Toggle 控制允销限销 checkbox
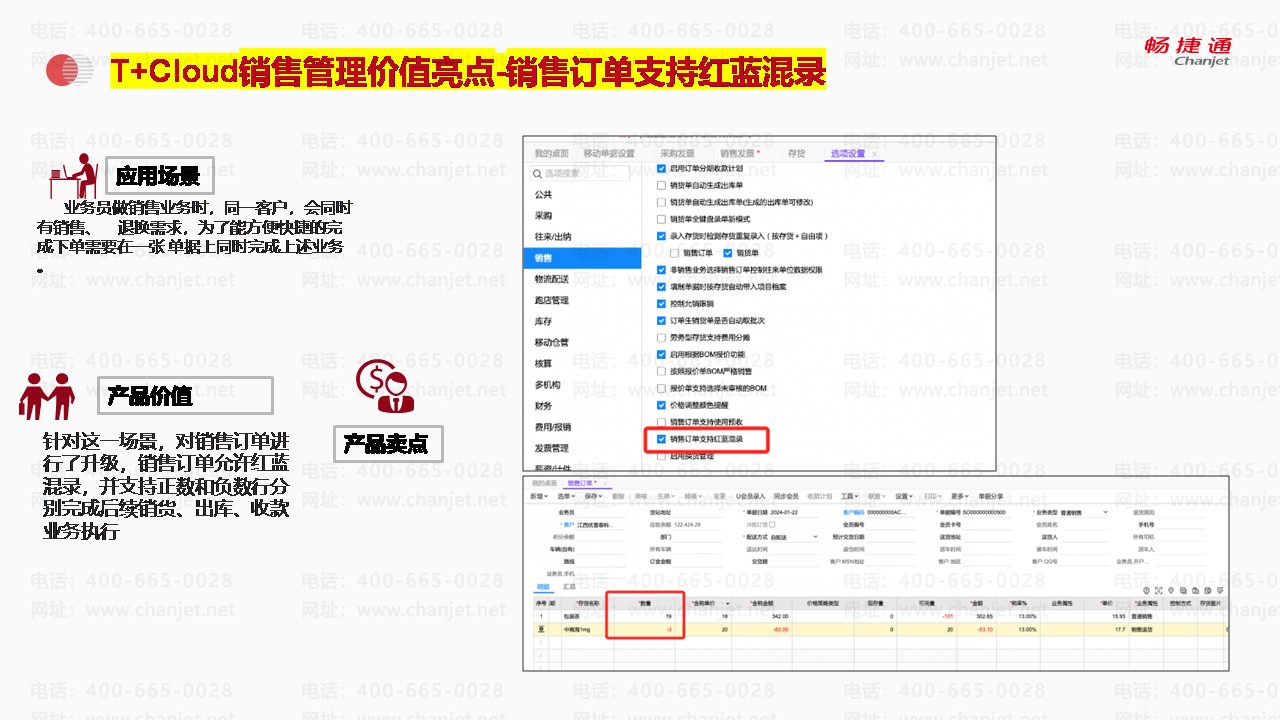1280x720 pixels. pyautogui.click(x=661, y=303)
